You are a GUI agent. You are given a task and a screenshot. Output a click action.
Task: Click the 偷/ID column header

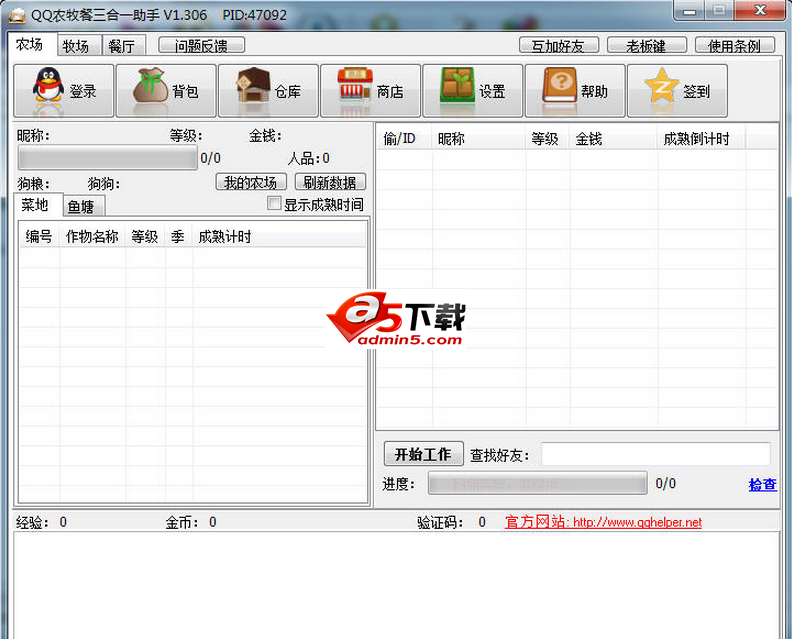(404, 138)
